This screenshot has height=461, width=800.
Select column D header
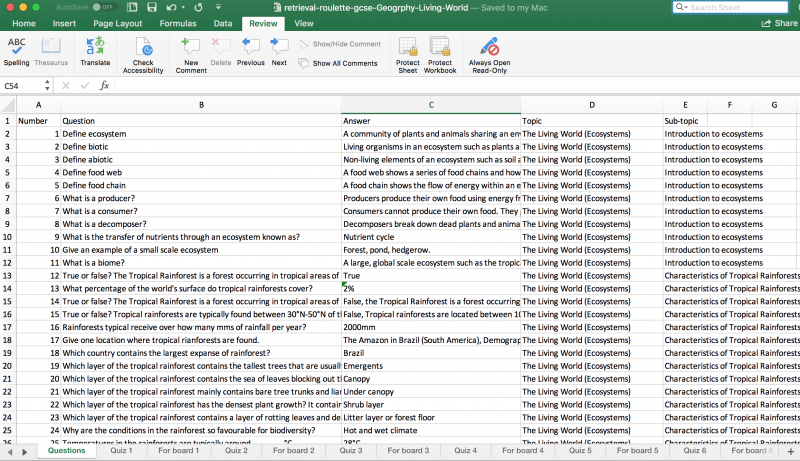tap(591, 105)
